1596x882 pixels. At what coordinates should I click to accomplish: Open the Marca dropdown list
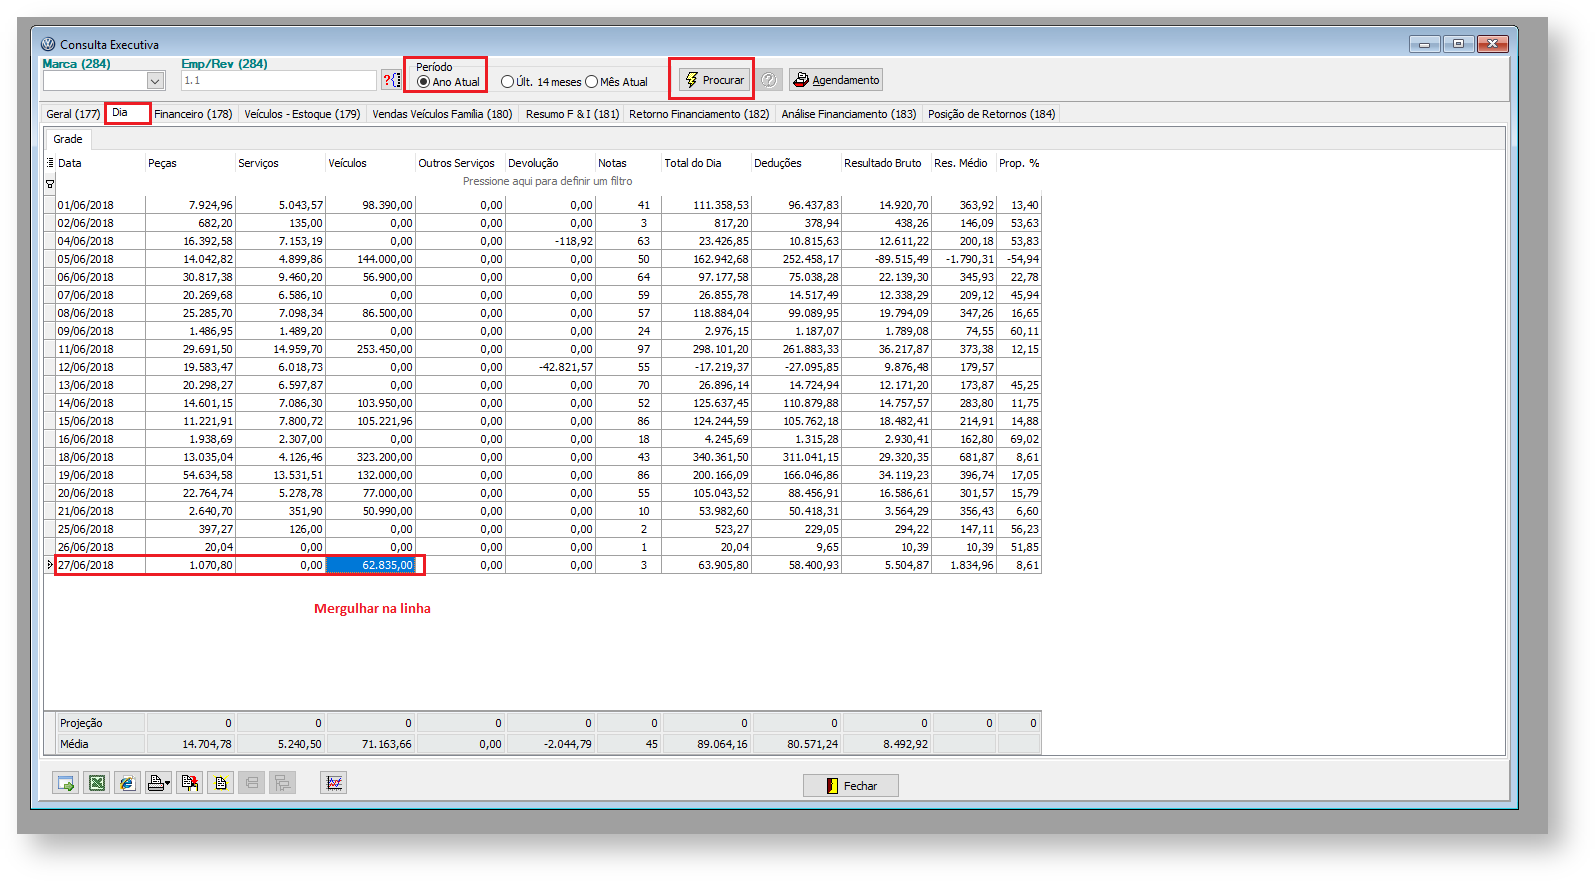point(155,81)
